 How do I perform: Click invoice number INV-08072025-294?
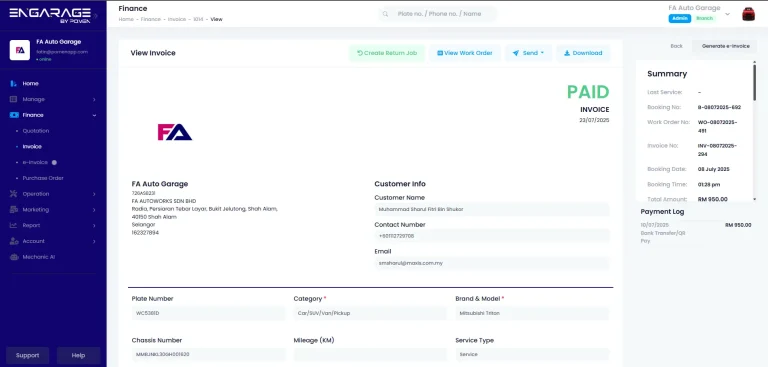click(x=718, y=150)
